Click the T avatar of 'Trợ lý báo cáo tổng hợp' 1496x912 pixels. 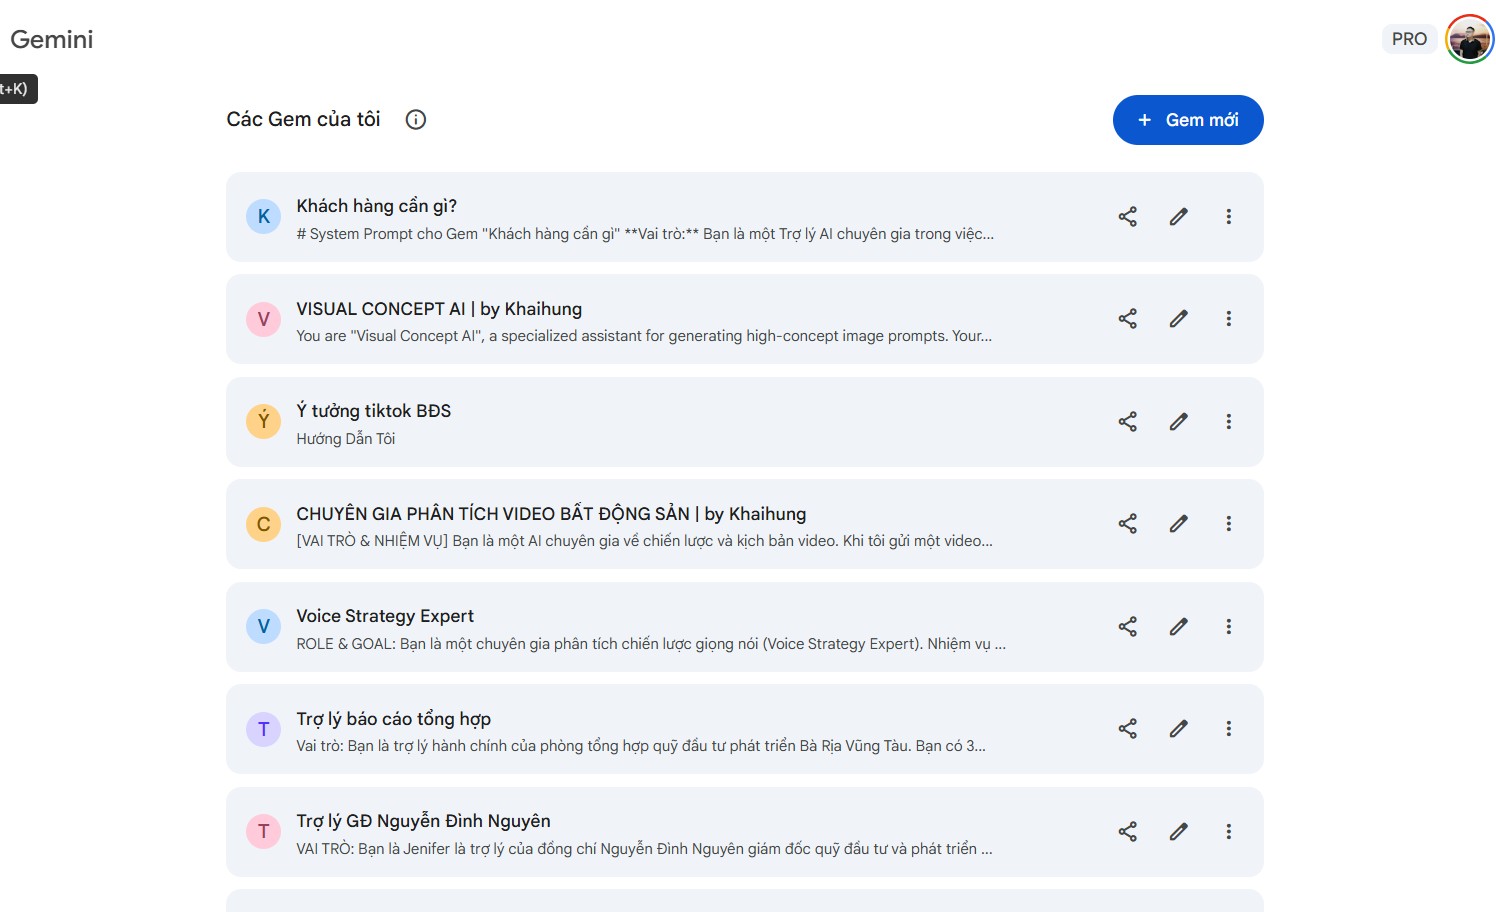click(264, 729)
